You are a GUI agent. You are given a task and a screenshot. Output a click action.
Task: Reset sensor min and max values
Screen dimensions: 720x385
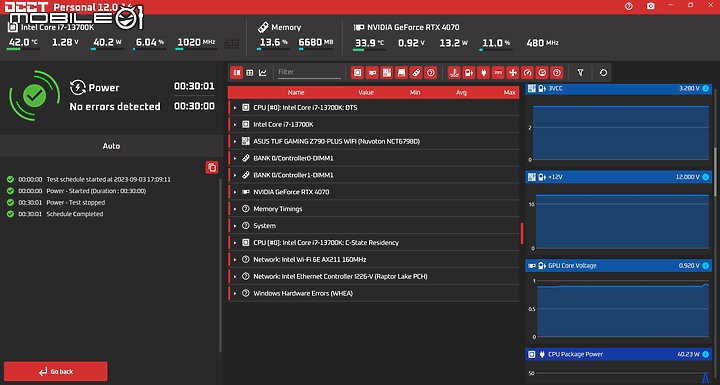point(603,73)
